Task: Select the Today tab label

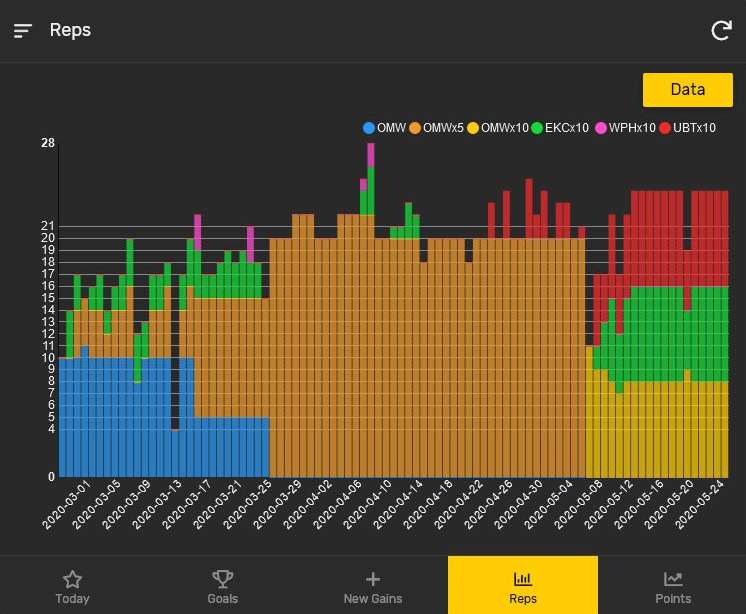Action: point(72,599)
